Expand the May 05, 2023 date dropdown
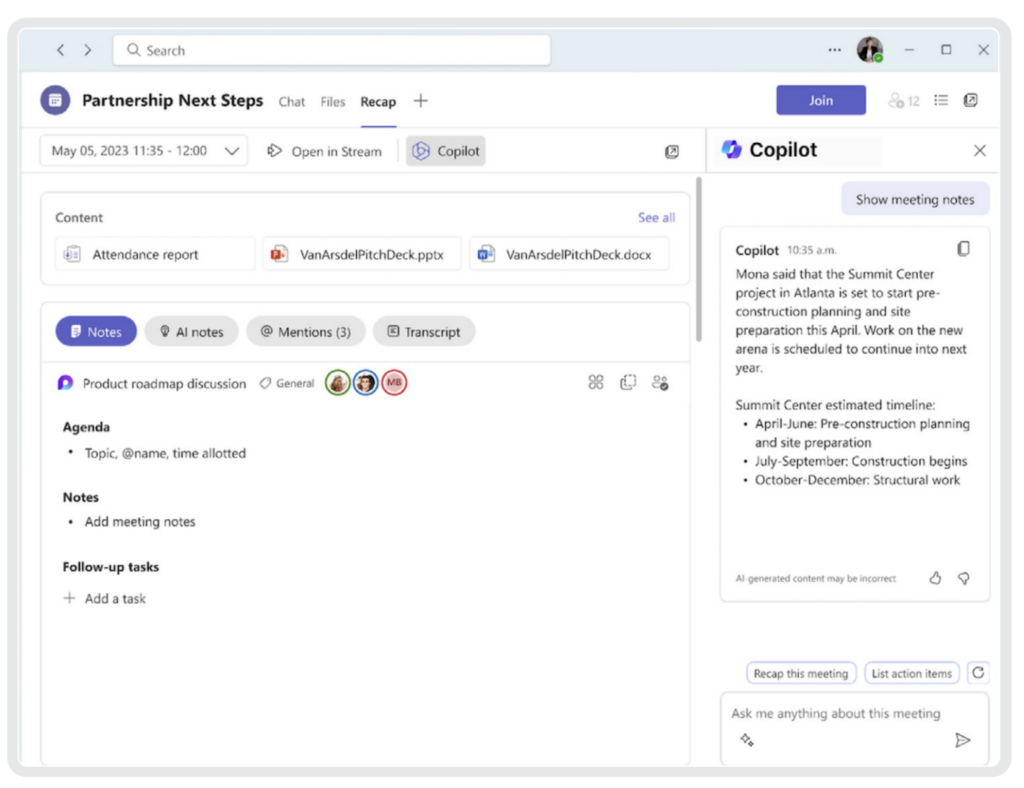The width and height of the screenshot is (1024, 788). (144, 151)
